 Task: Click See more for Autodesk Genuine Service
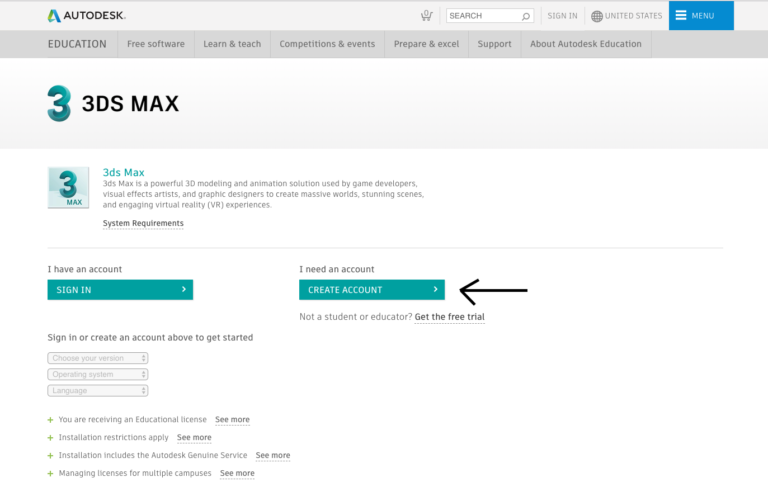273,456
